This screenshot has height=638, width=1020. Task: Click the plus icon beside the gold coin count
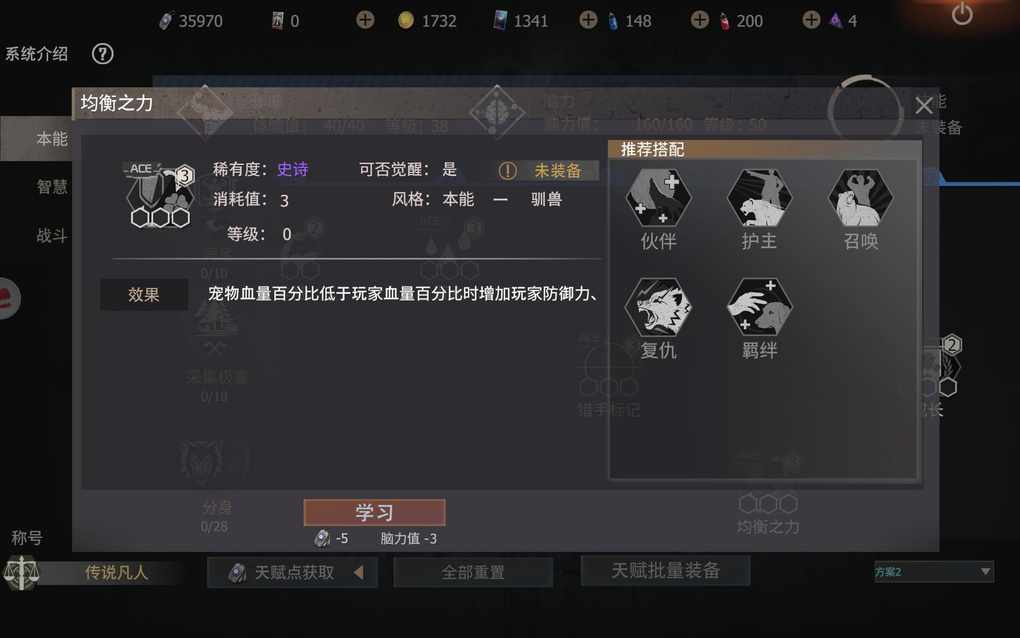[x=366, y=20]
